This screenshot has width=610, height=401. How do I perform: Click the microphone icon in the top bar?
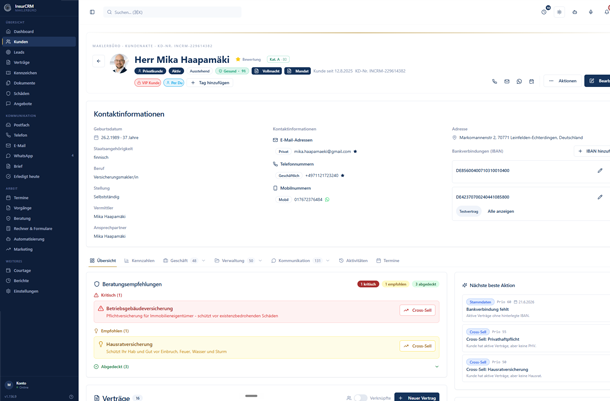point(591,12)
